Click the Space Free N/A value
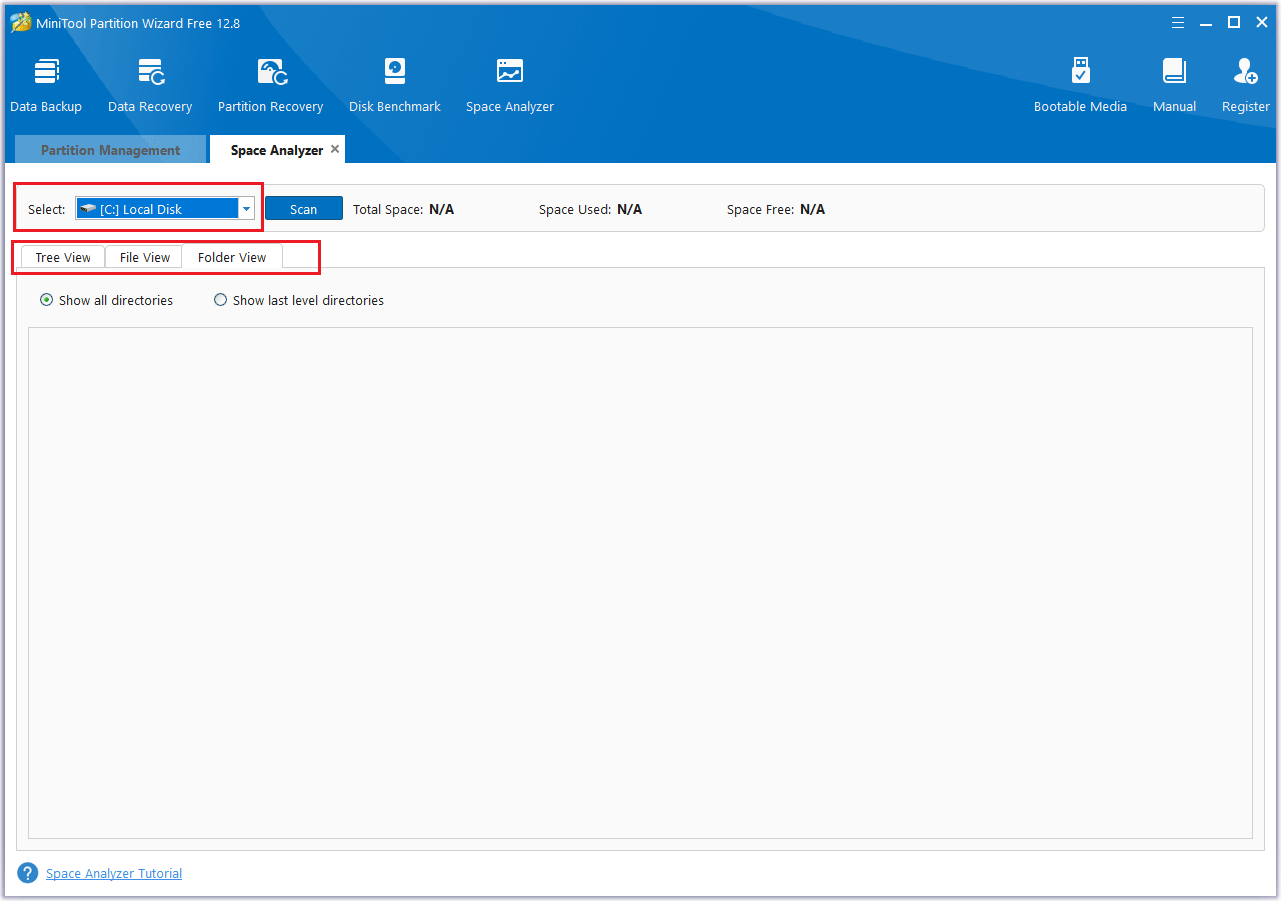Screen dimensions: 1282x904 click(813, 209)
